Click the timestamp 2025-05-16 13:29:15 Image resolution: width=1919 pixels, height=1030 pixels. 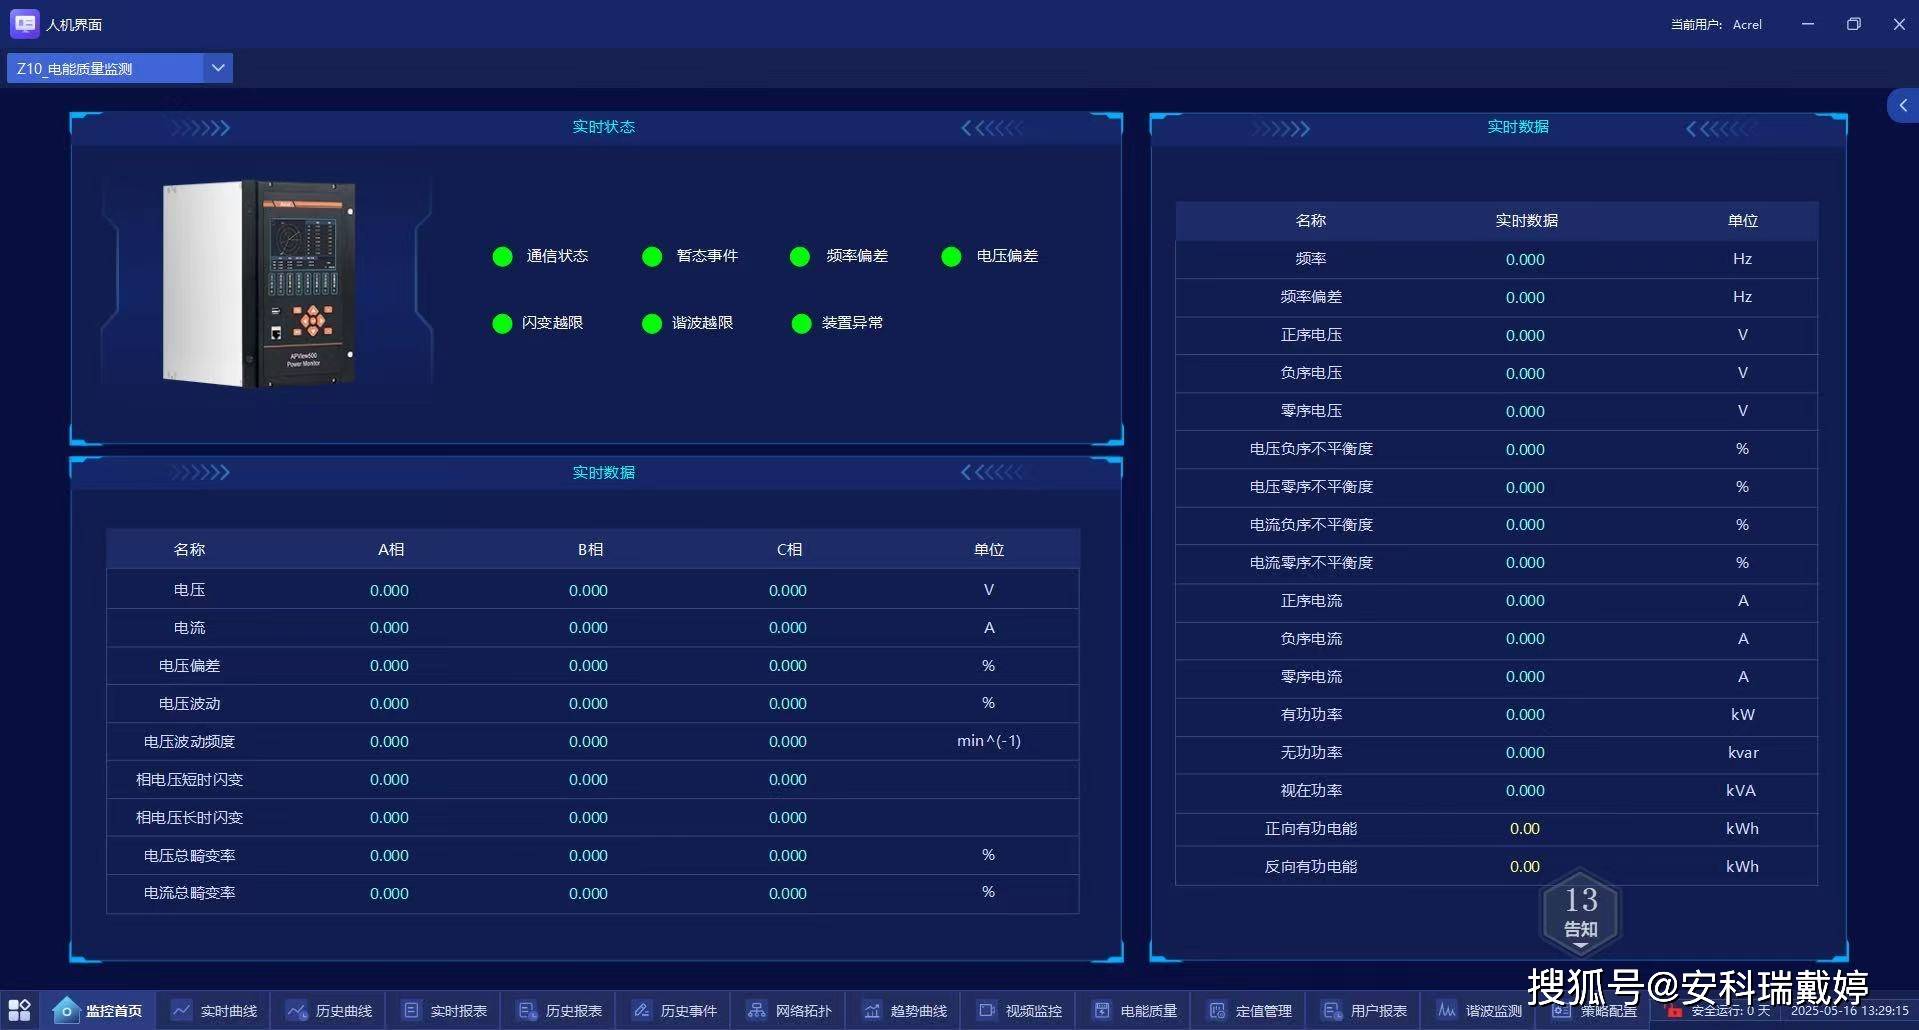1850,1011
